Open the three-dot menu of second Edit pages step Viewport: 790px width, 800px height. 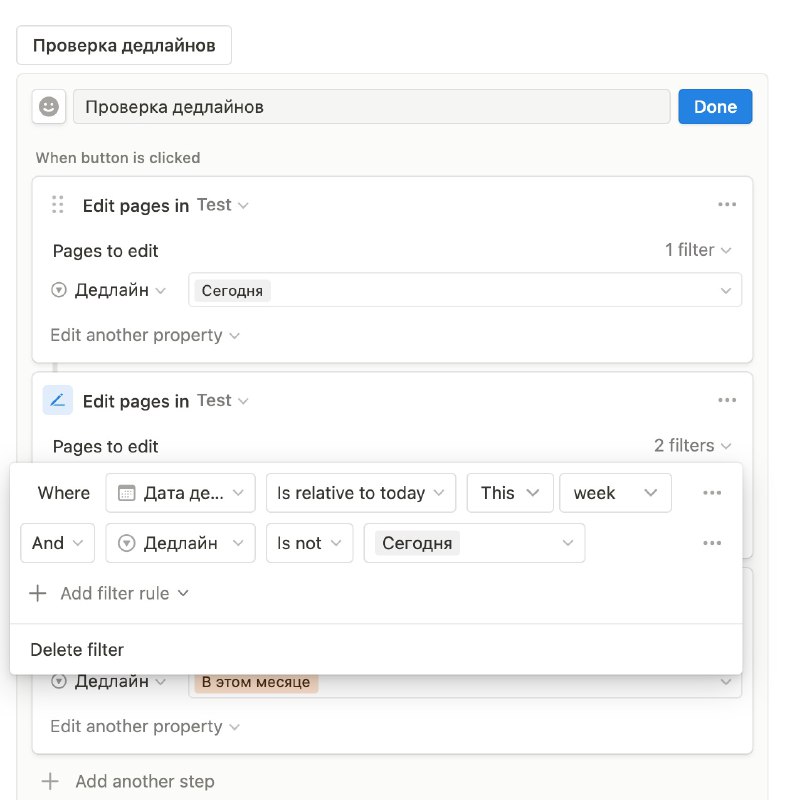727,400
